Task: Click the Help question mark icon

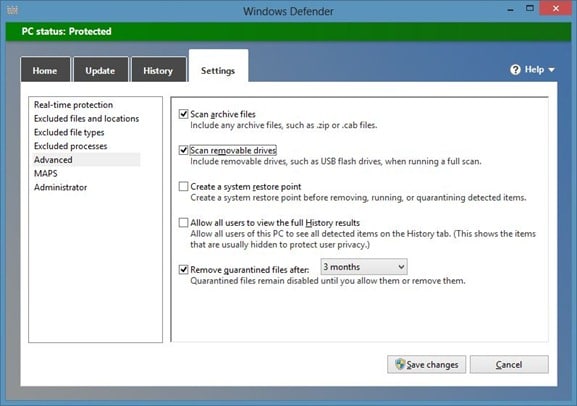Action: (x=515, y=70)
